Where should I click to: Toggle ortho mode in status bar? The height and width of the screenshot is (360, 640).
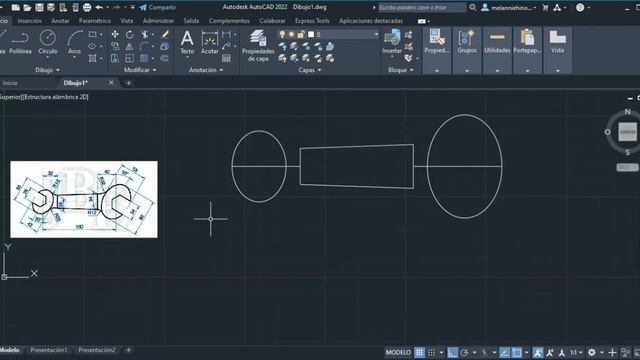tap(452, 352)
